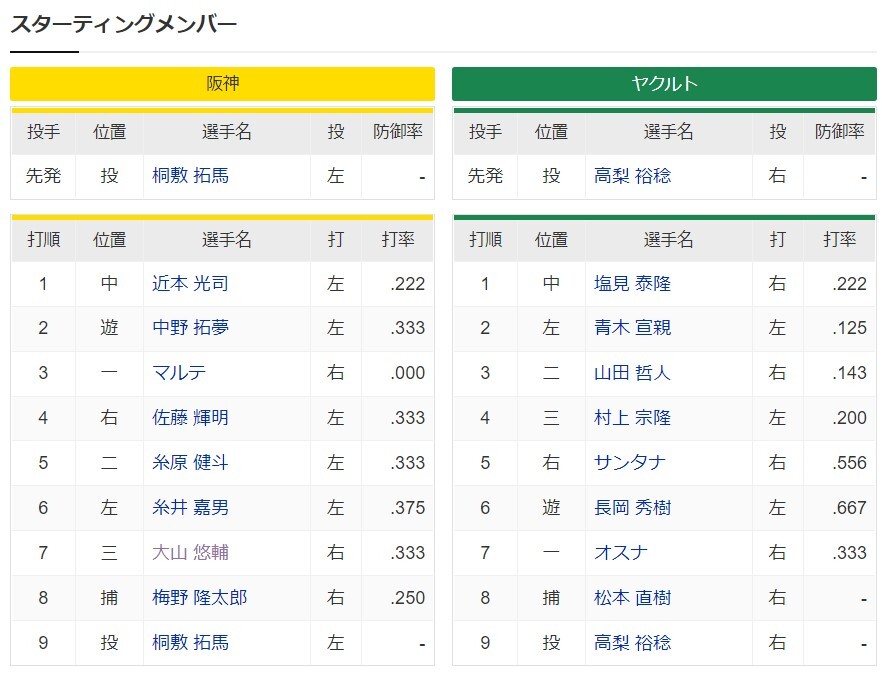Click the サンタナ player link
The height and width of the screenshot is (687, 882).
tap(630, 463)
